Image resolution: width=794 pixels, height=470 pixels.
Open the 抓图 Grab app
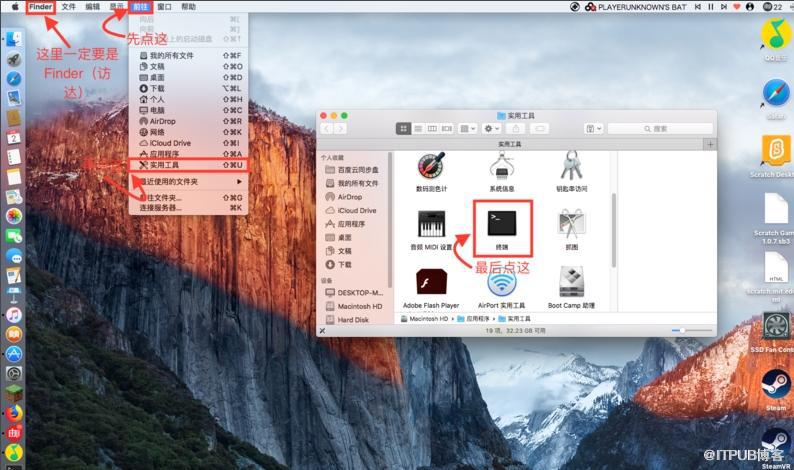[572, 224]
